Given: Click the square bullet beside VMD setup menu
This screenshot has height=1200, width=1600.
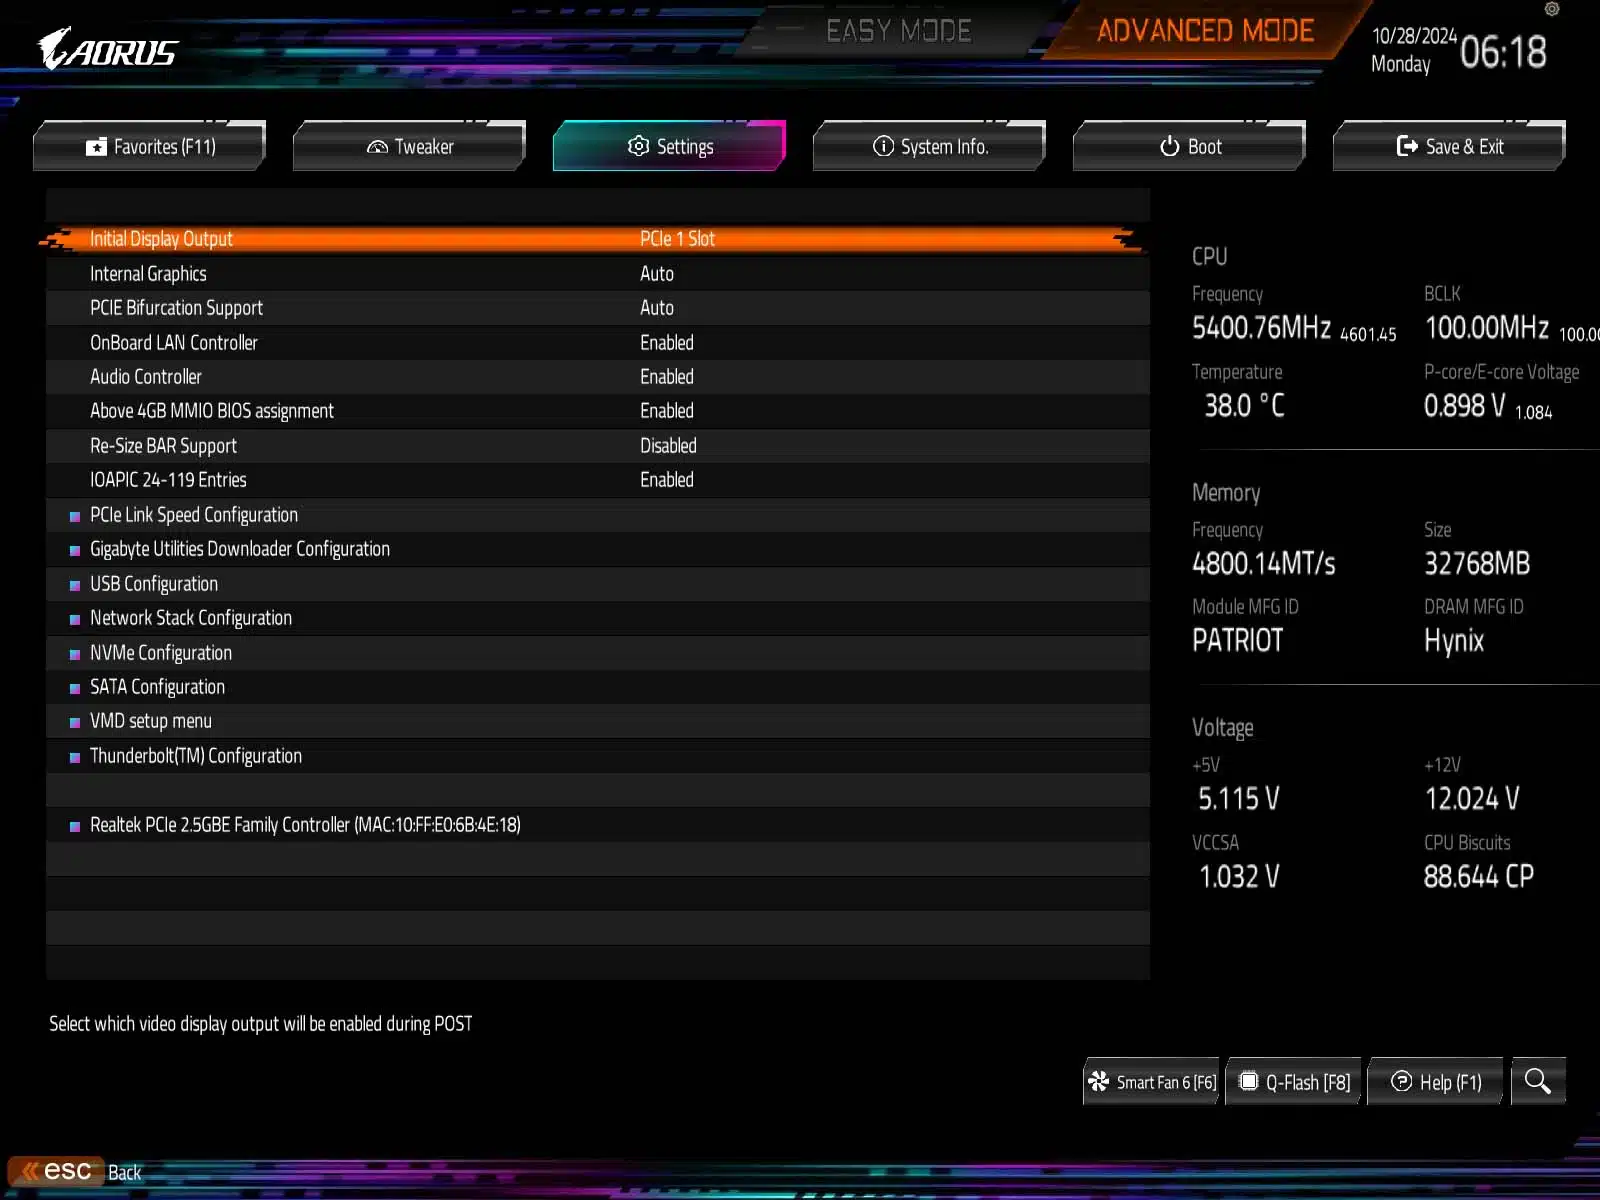Looking at the screenshot, I should tap(75, 722).
